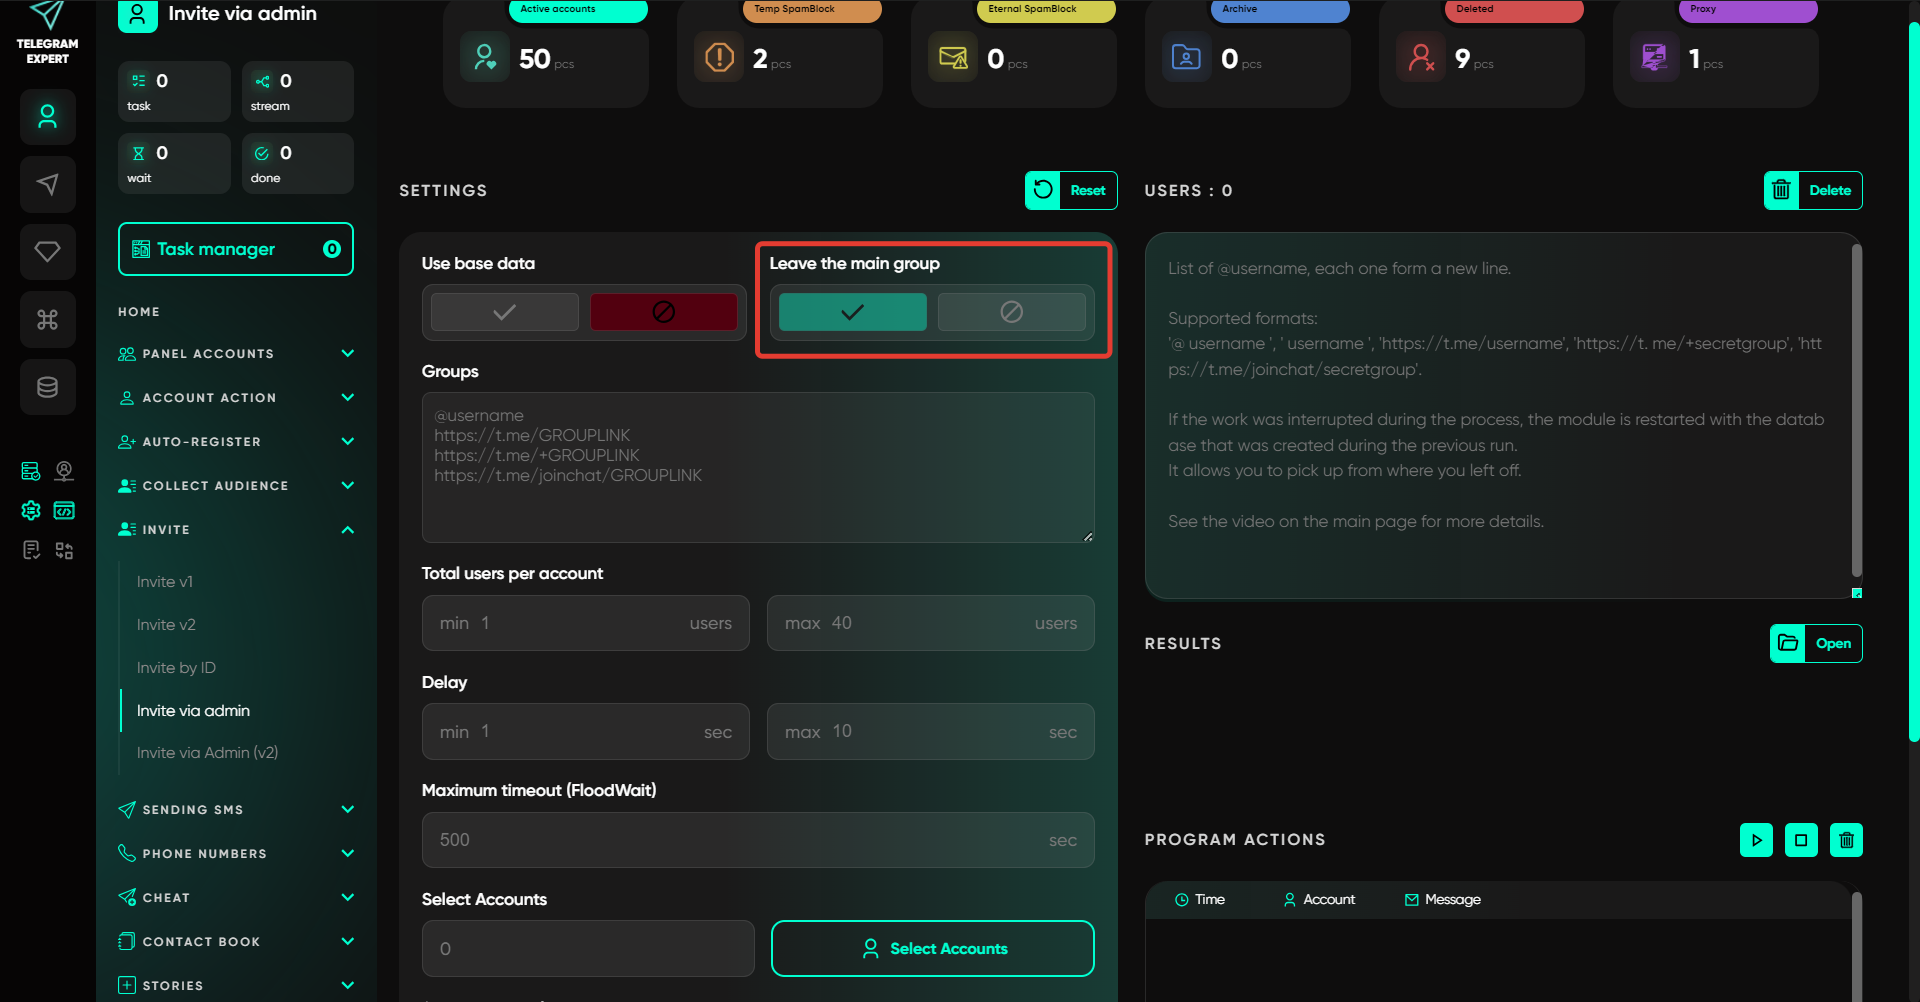Screen dimensions: 1920x1002
Task: Reset the settings
Action: click(x=1071, y=190)
